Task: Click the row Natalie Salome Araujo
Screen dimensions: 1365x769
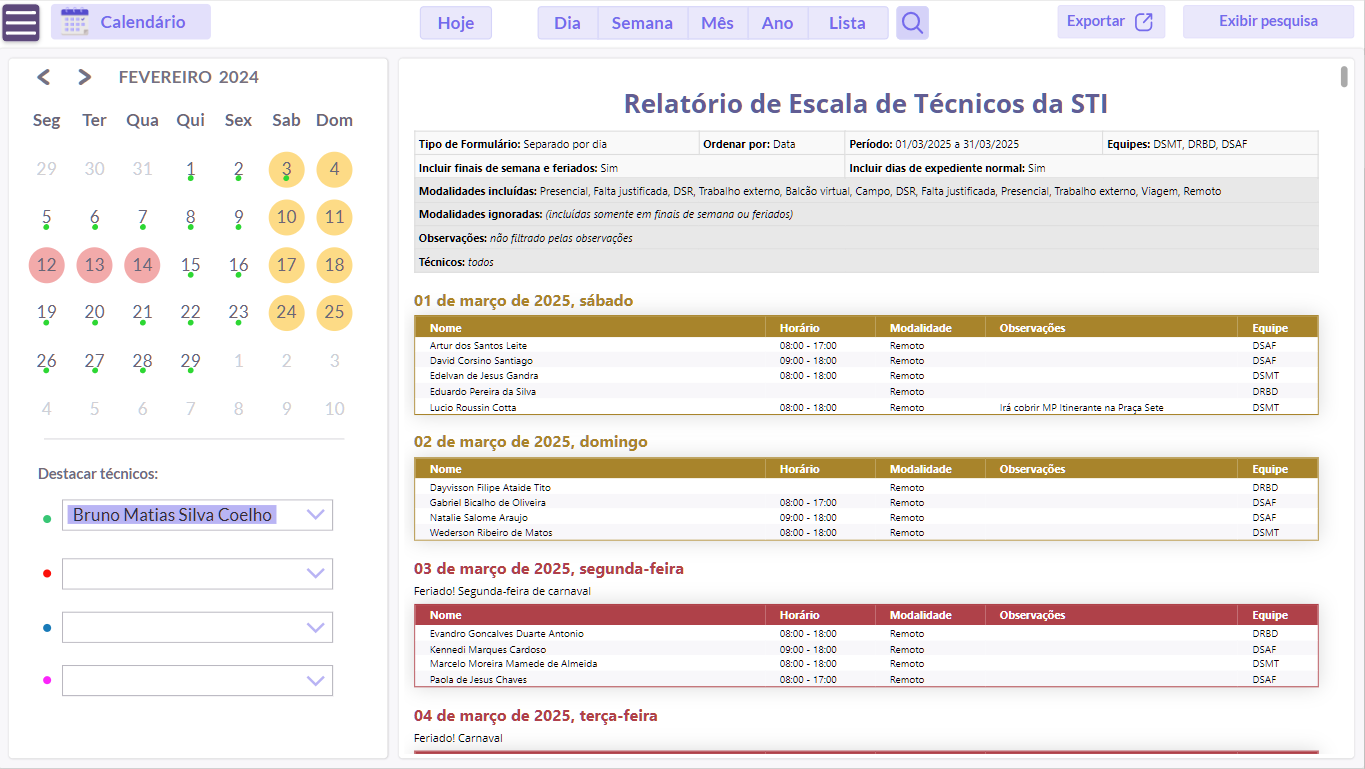Action: pyautogui.click(x=866, y=518)
